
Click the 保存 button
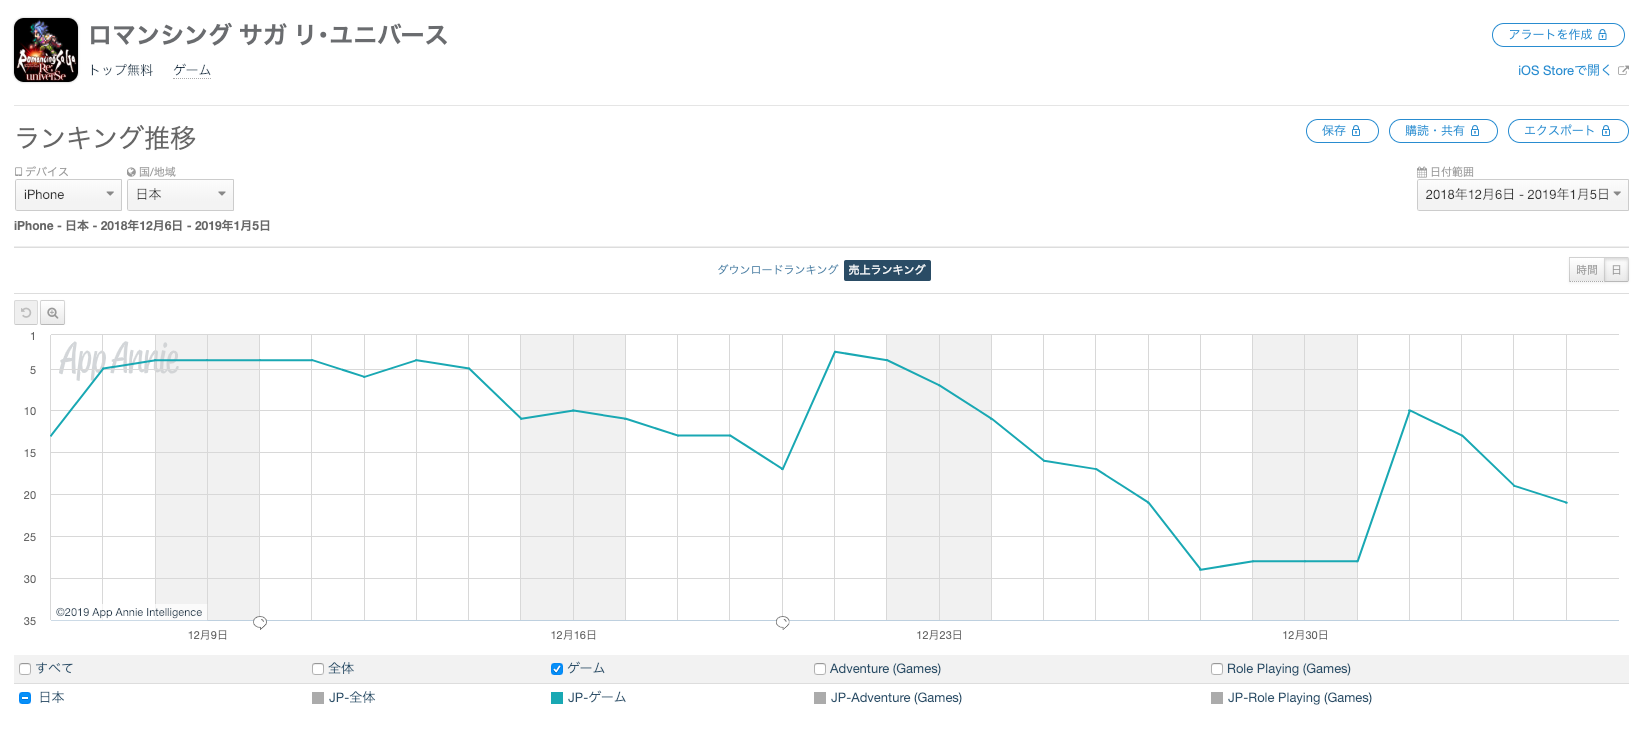[x=1342, y=131]
